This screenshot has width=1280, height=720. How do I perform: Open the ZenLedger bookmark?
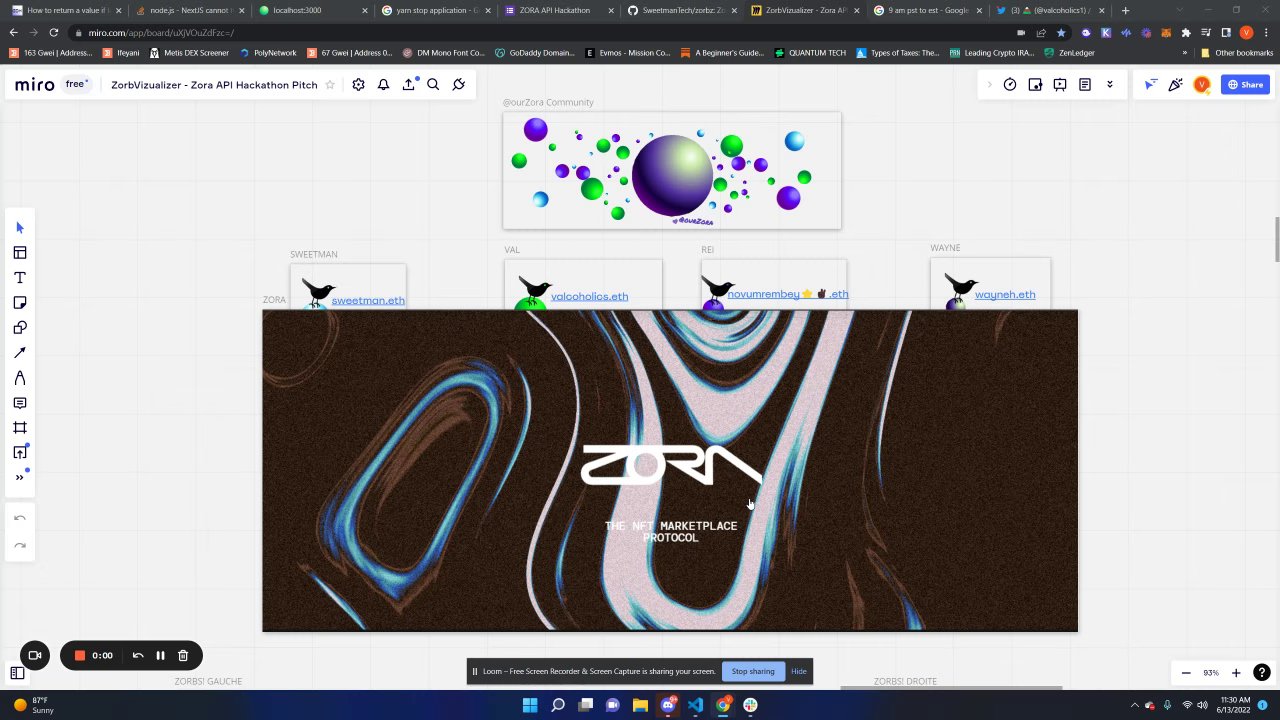(x=1070, y=52)
